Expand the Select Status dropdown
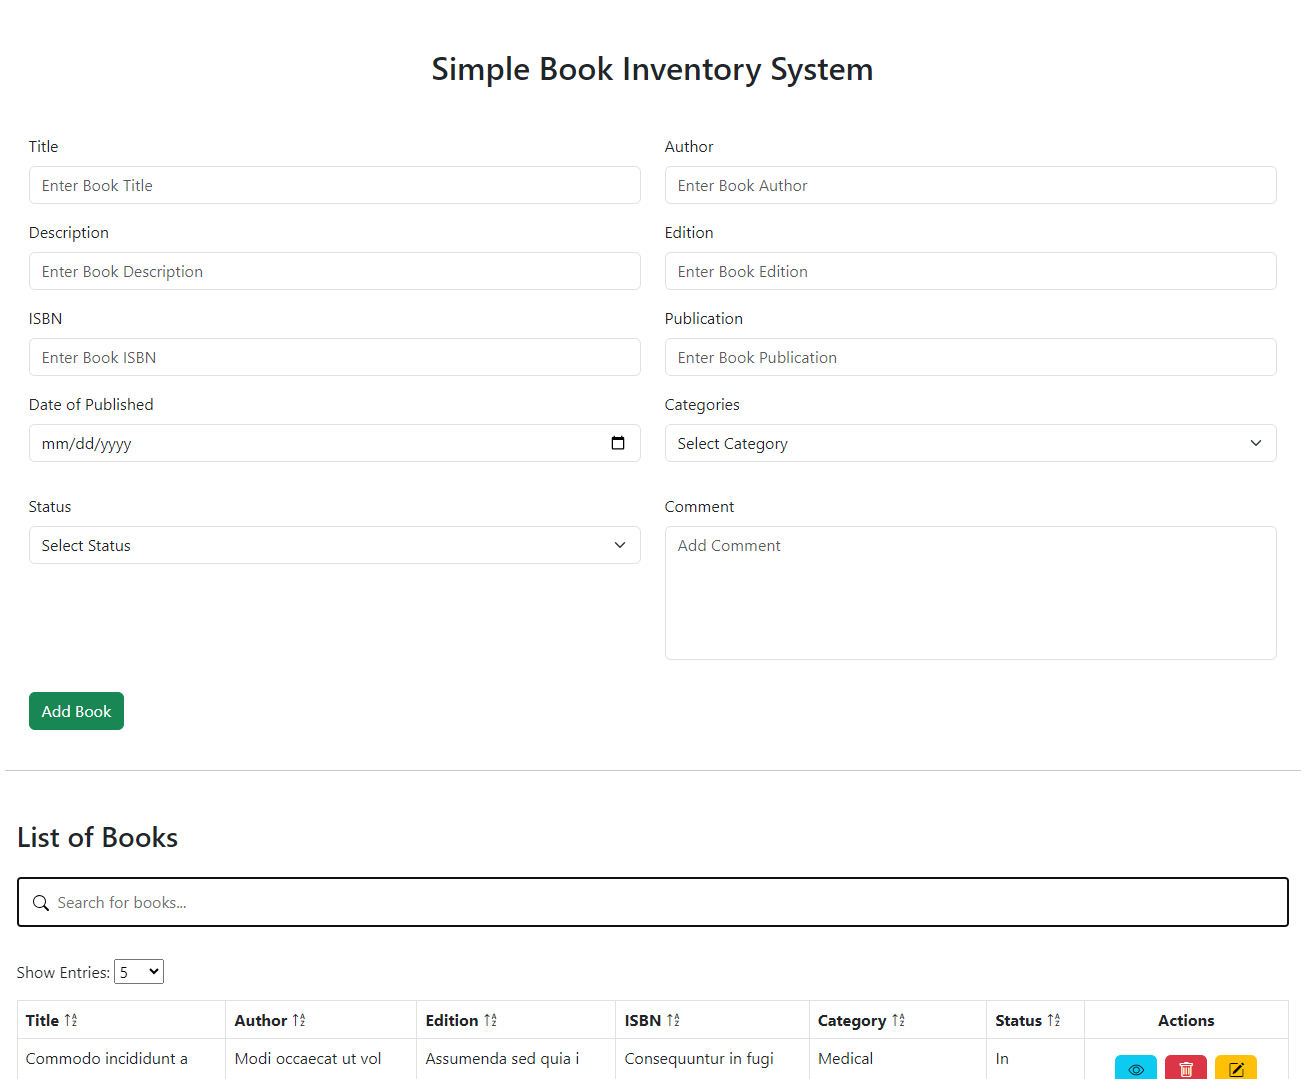1315x1079 pixels. 334,545
